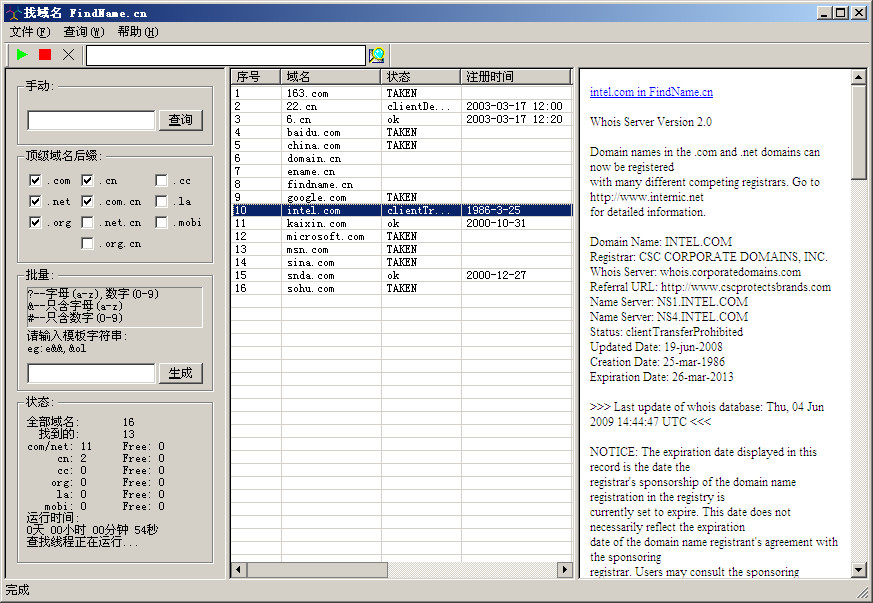Select the findname.cn row
The image size is (873, 603).
tap(401, 184)
